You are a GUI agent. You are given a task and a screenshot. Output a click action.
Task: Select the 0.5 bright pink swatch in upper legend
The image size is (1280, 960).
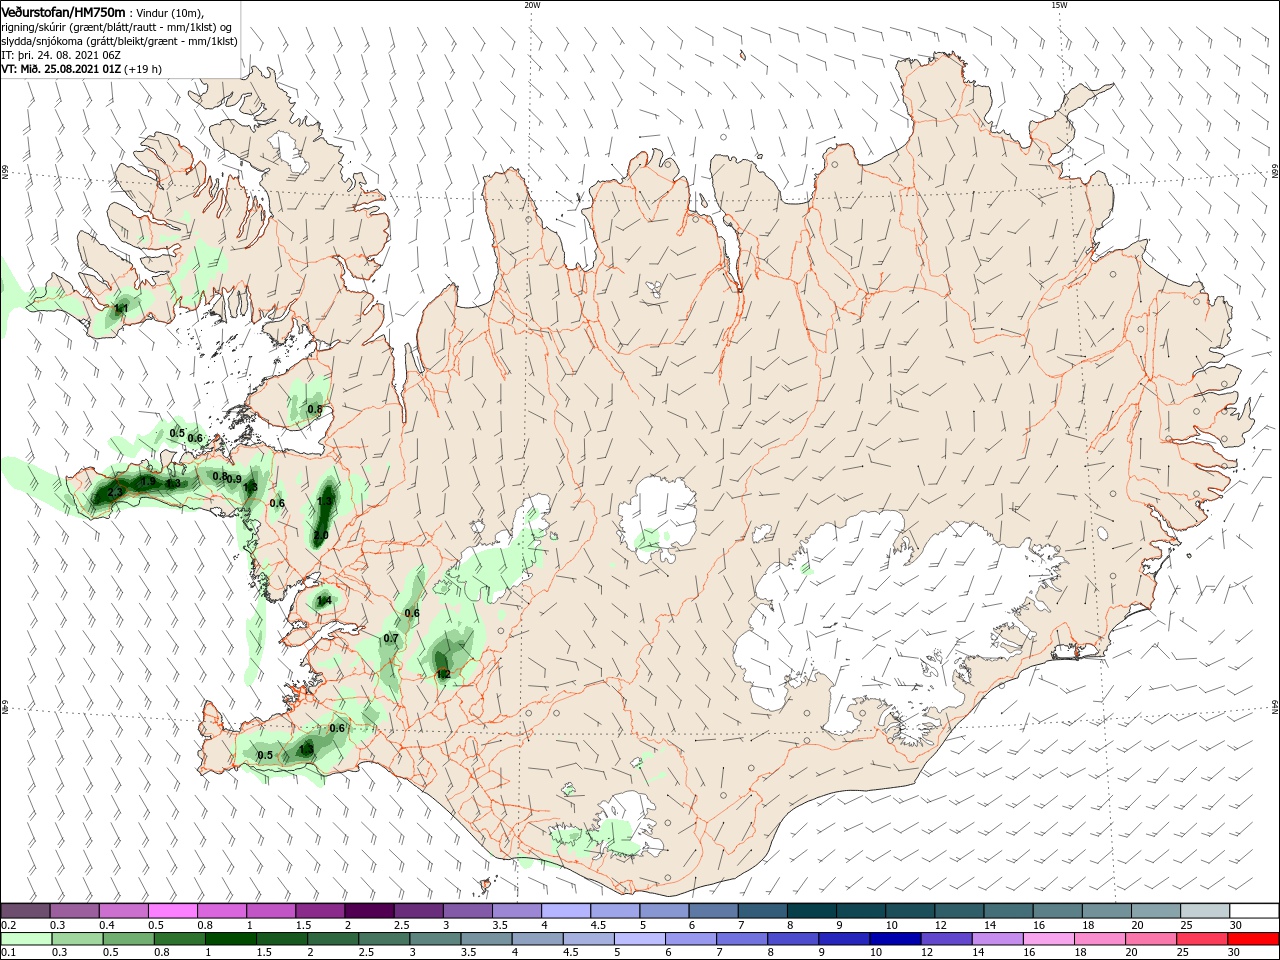[173, 911]
